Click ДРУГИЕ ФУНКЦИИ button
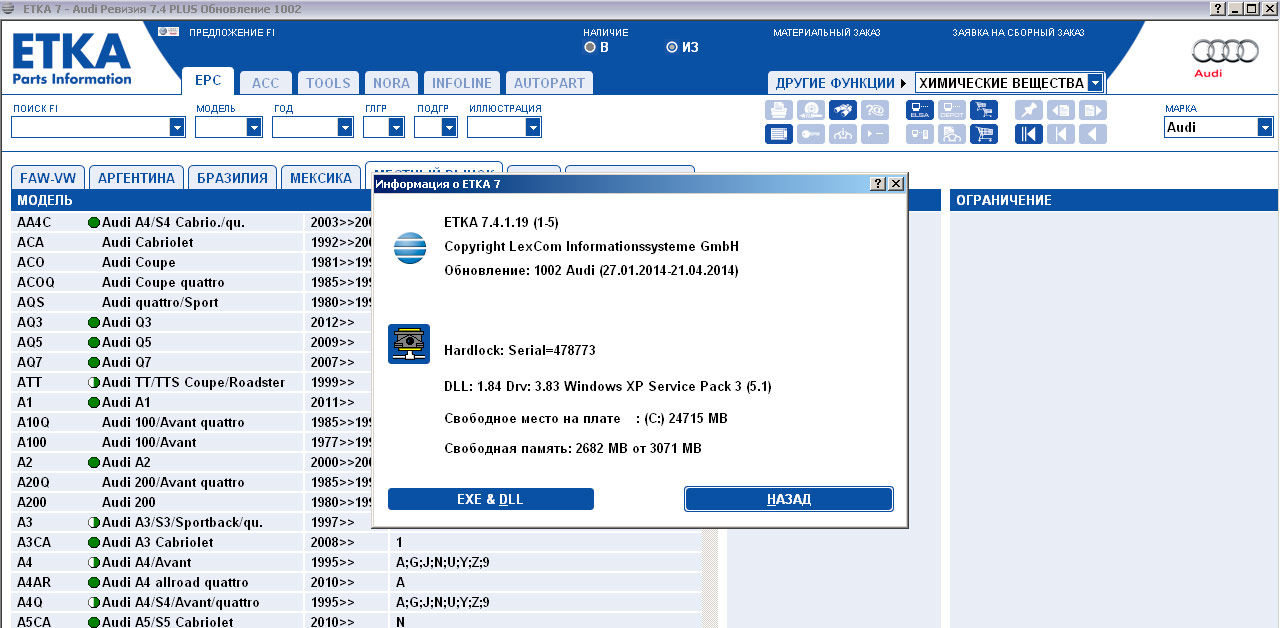The width and height of the screenshot is (1280, 628). pyautogui.click(x=840, y=83)
